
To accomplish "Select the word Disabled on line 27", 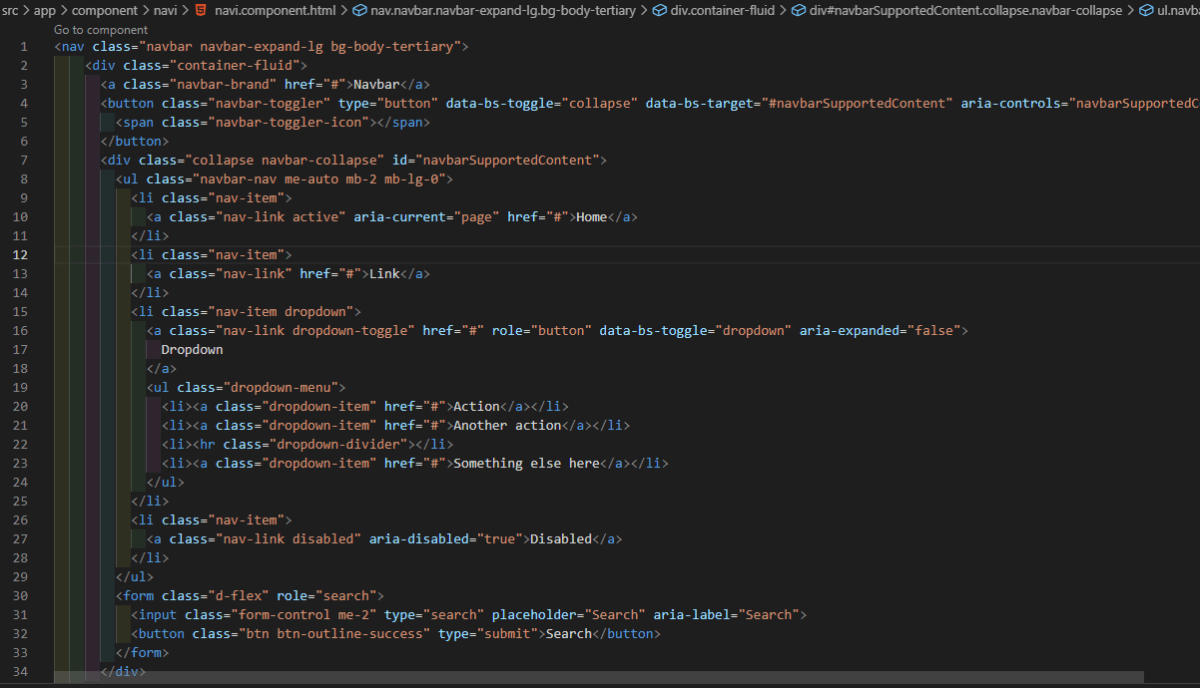I will [560, 538].
